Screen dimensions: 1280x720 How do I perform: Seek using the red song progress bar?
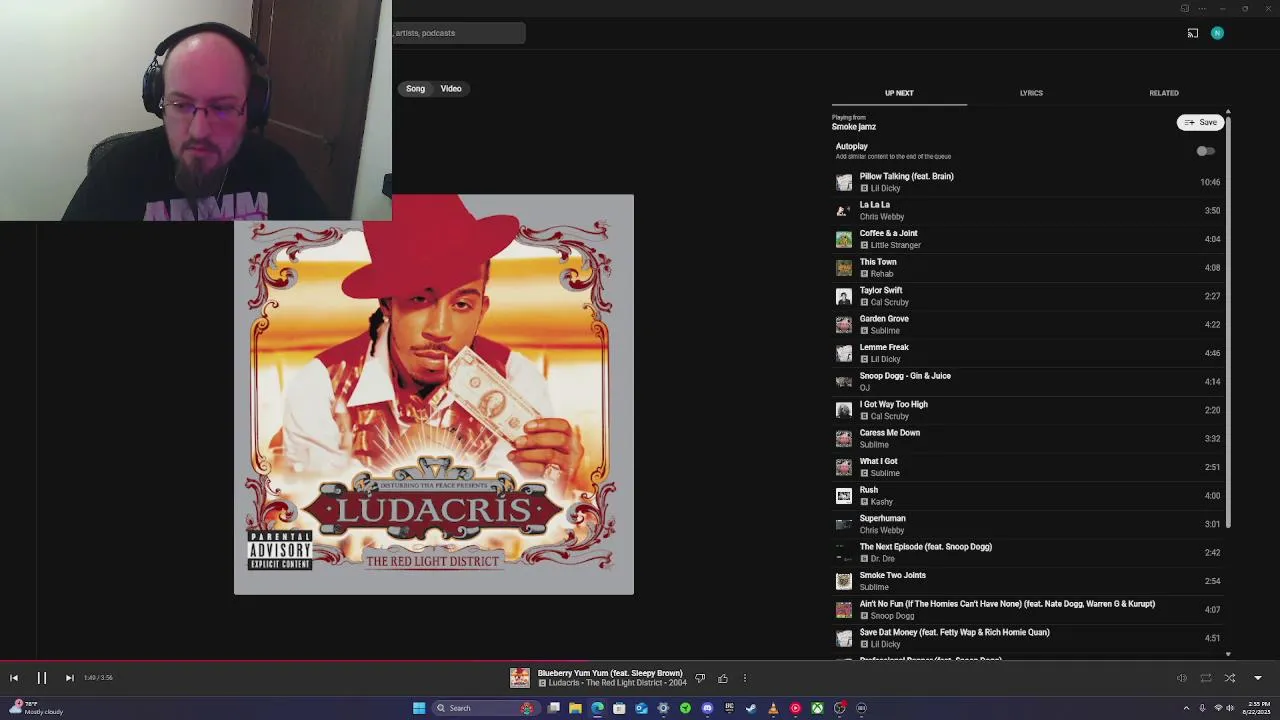pos(640,661)
